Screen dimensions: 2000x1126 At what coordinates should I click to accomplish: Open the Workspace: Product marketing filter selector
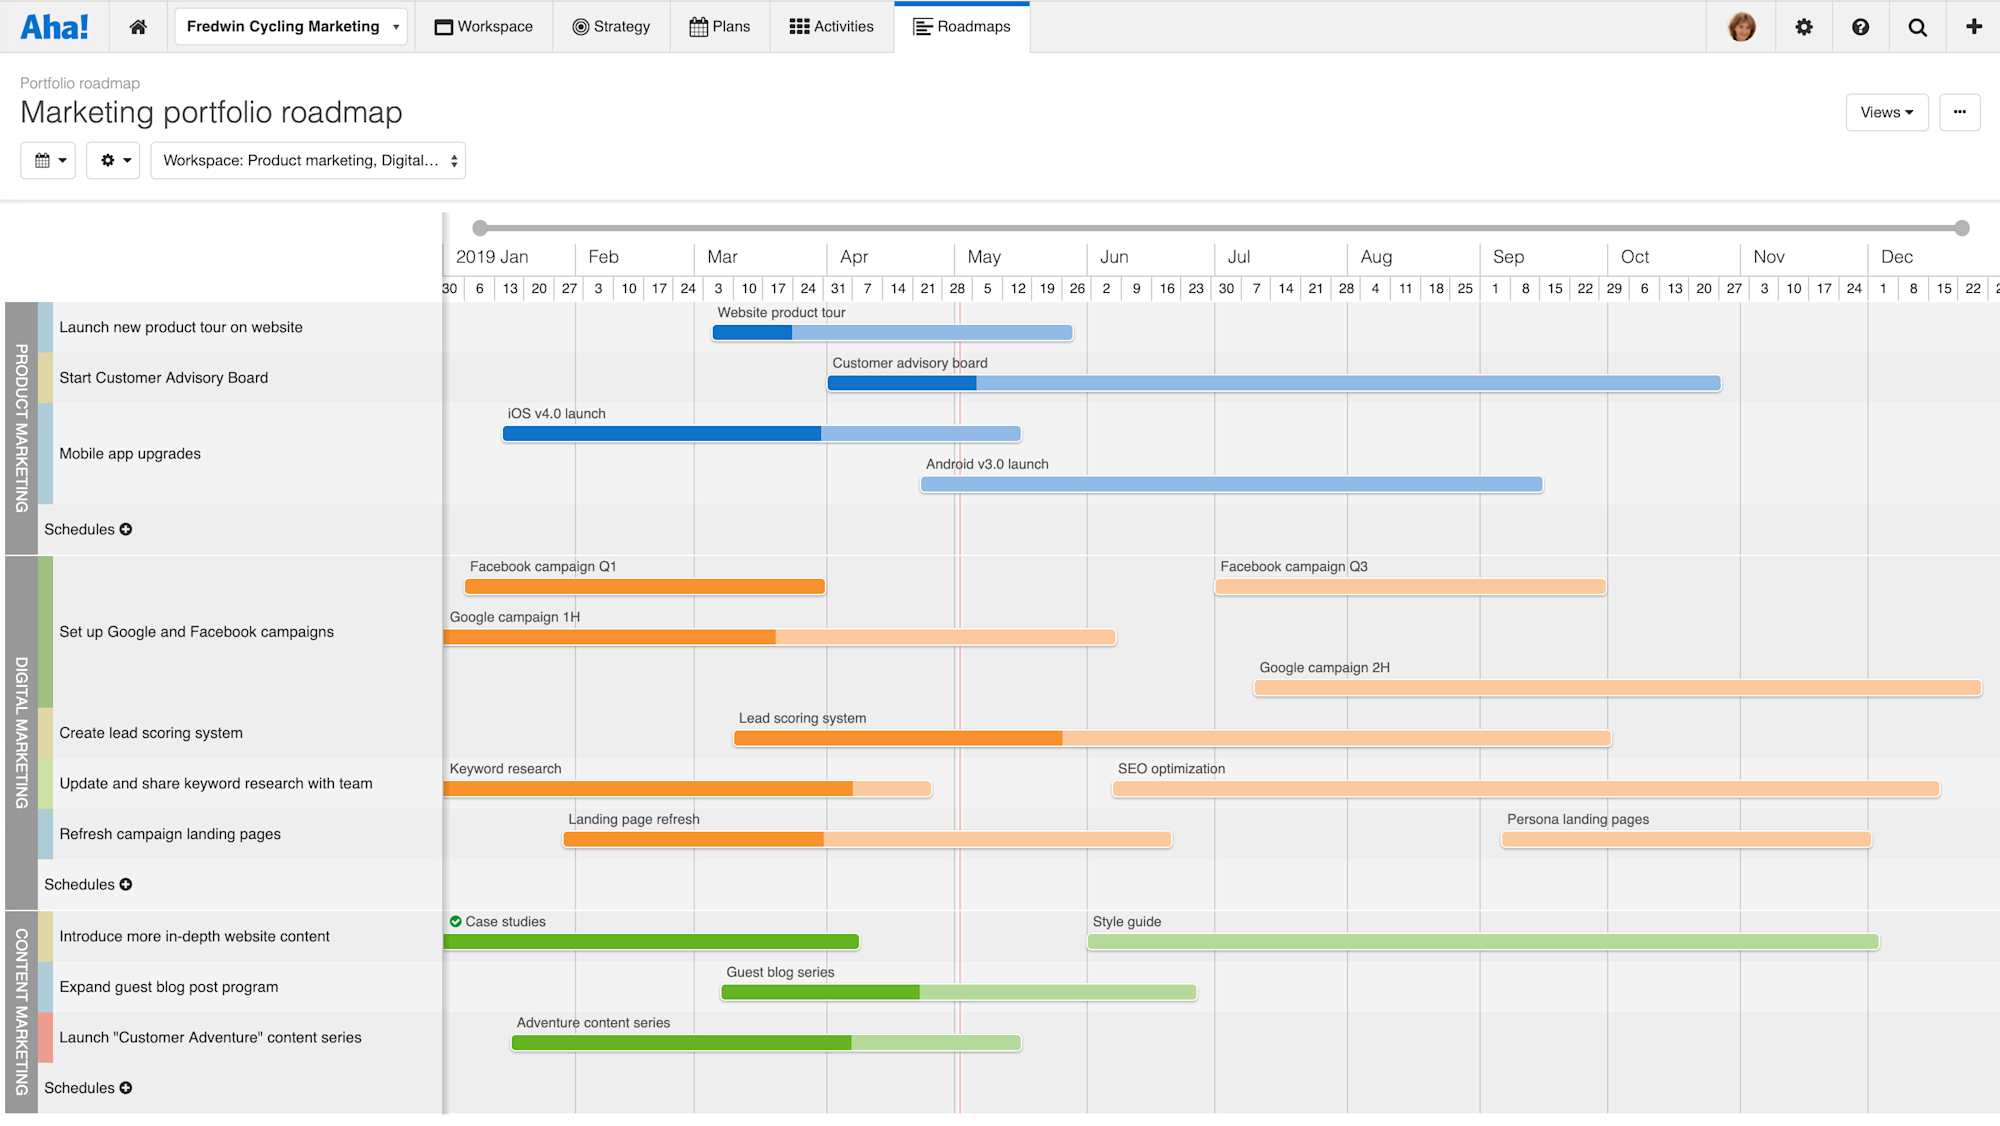[x=307, y=160]
